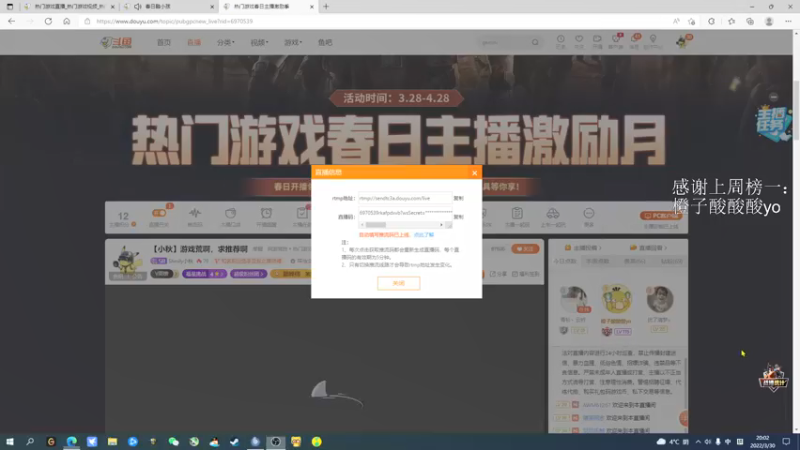Click the search magnifier icon
Image resolution: width=800 pixels, height=450 pixels.
[x=535, y=42]
